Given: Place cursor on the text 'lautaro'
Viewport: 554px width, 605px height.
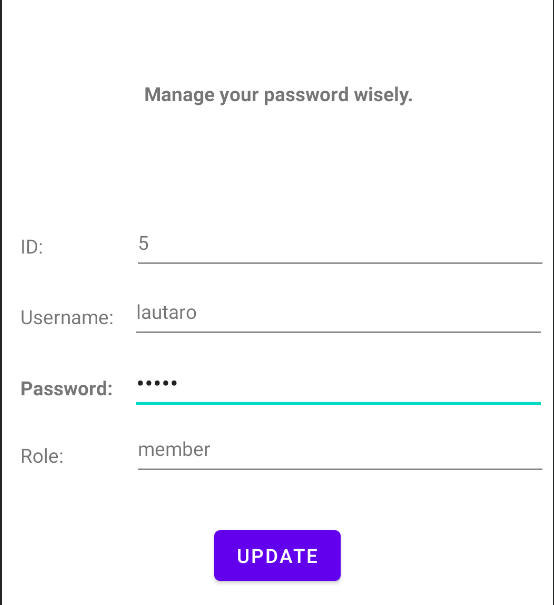Looking at the screenshot, I should click(x=167, y=313).
